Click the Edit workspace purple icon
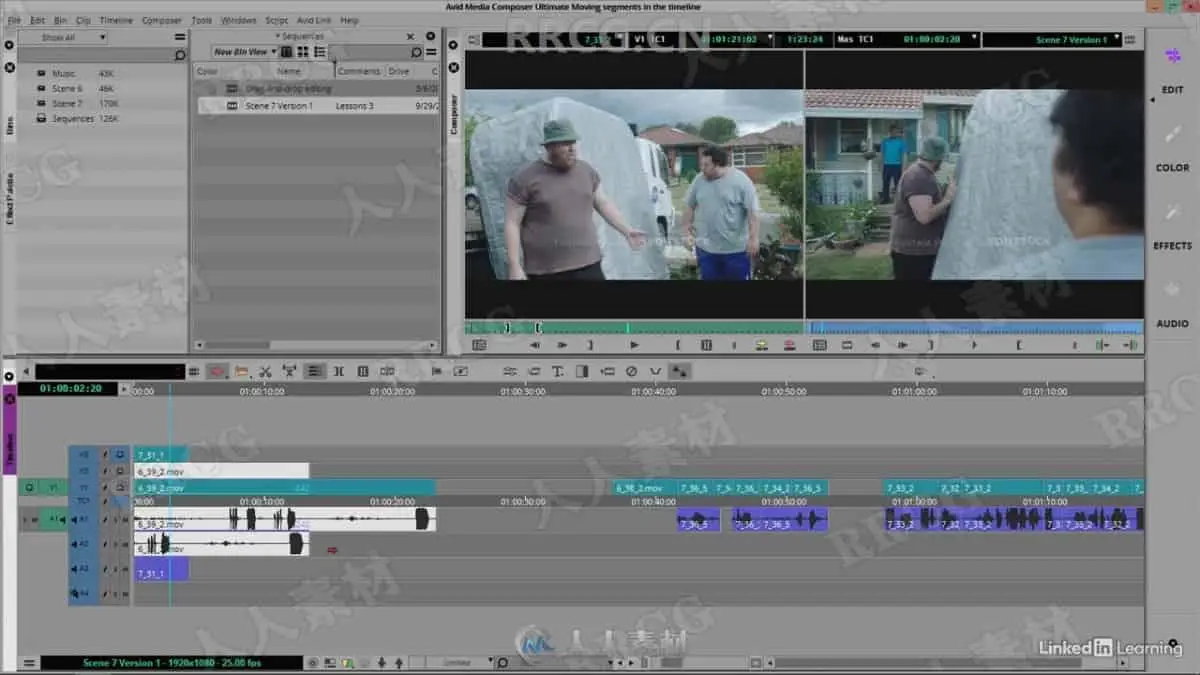 coord(1172,58)
